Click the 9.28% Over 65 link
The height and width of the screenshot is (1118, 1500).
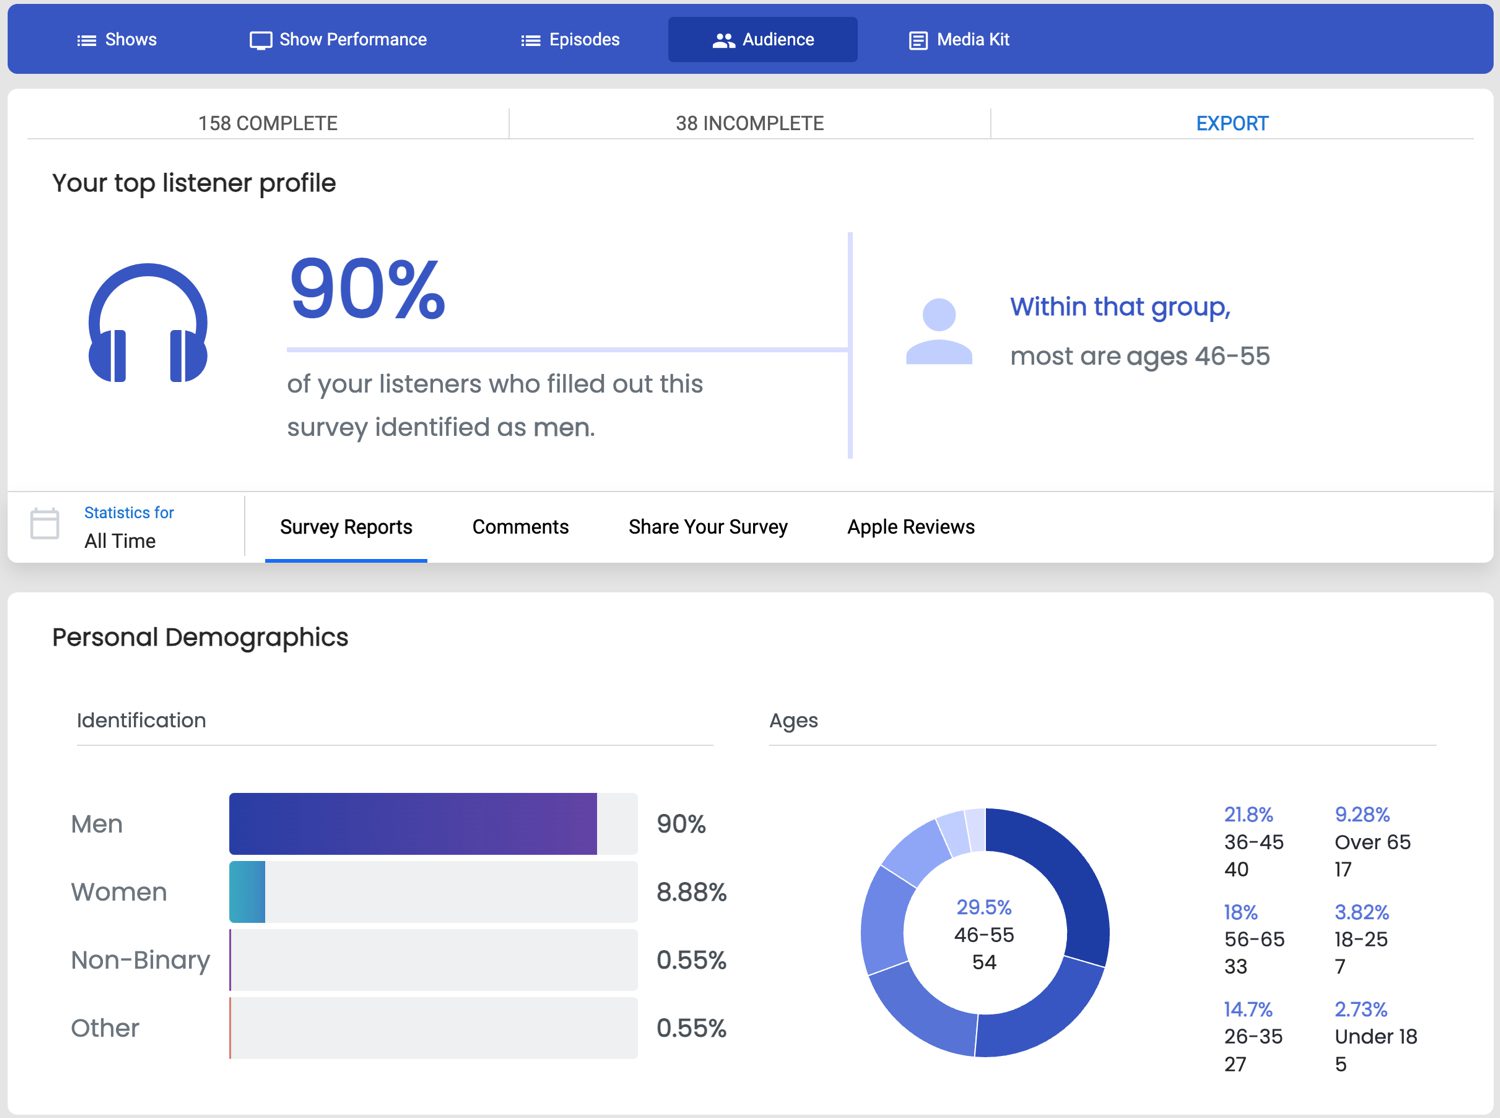(x=1362, y=814)
